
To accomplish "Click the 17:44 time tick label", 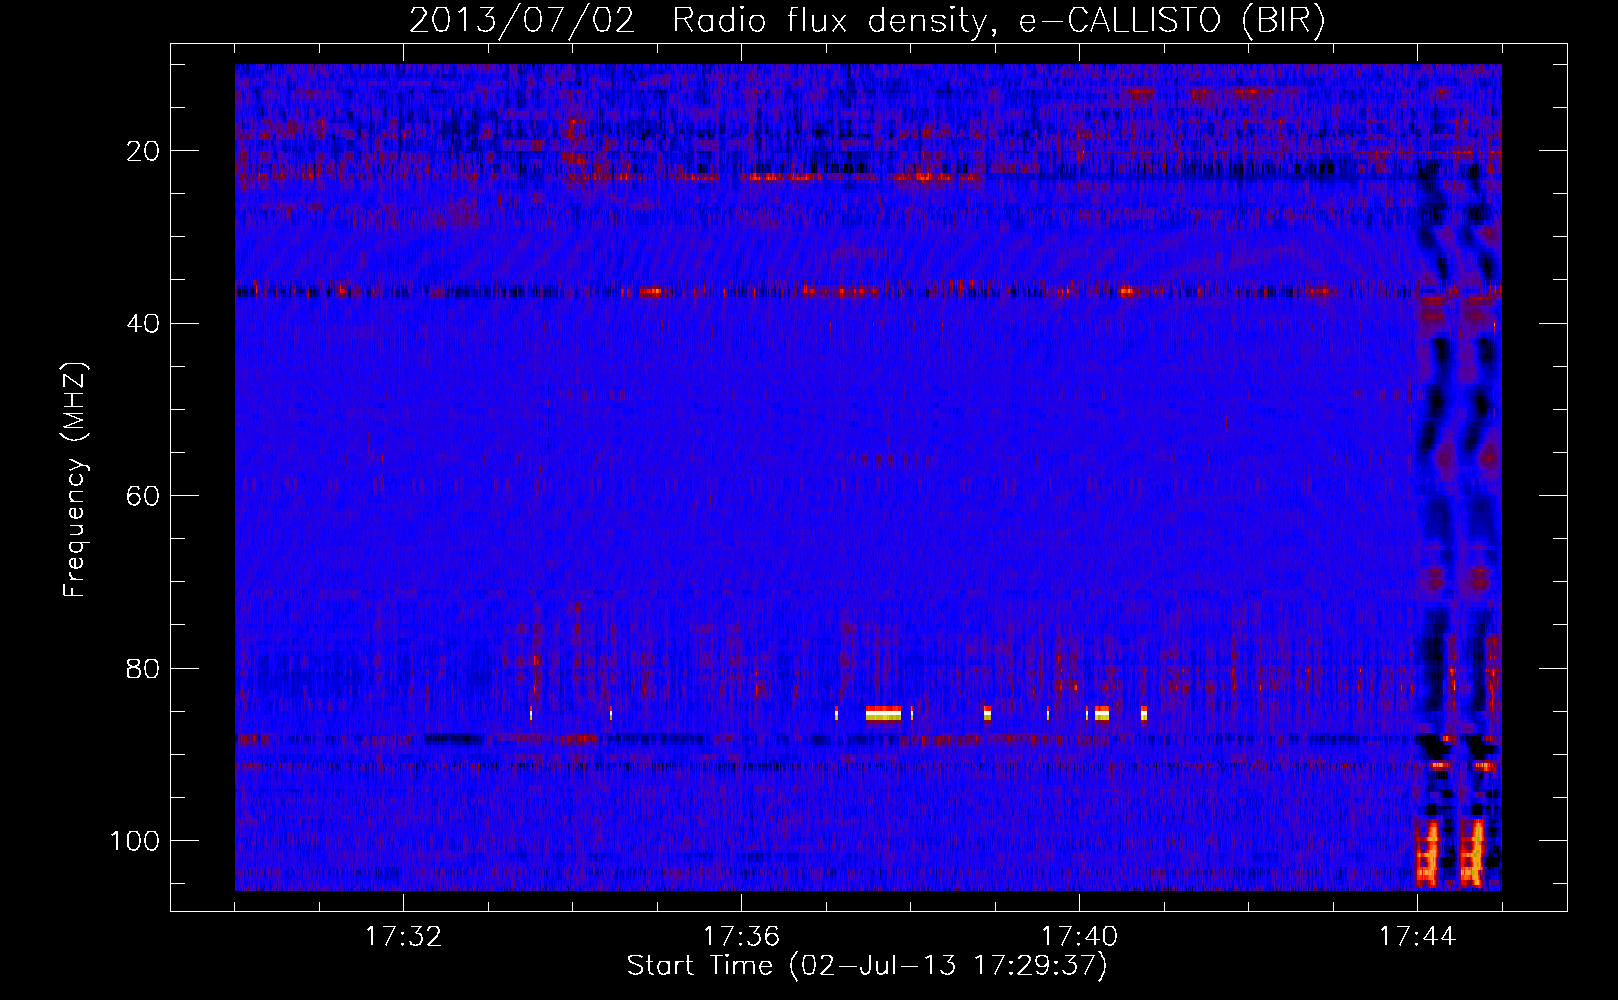I will pos(1417,936).
